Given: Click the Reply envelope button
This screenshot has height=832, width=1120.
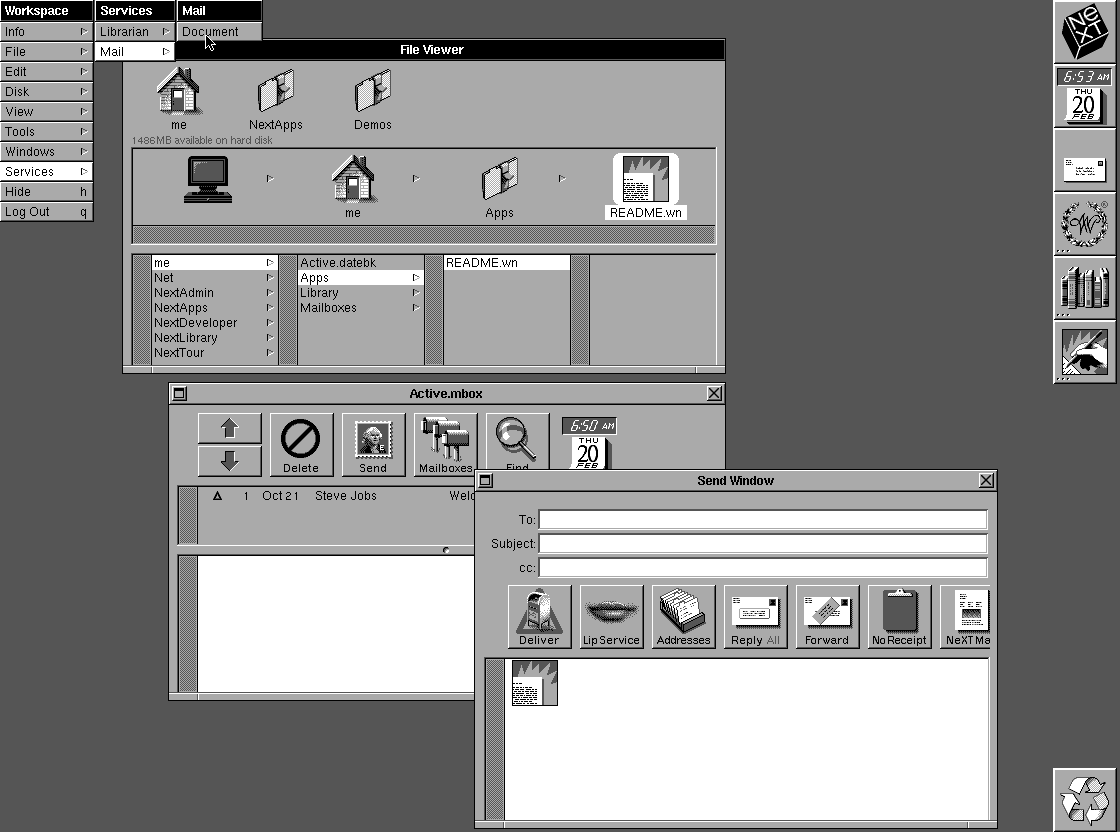Looking at the screenshot, I should [x=756, y=616].
